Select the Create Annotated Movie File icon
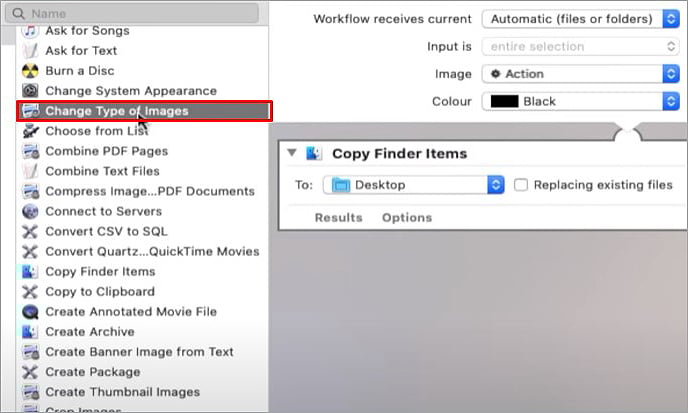The width and height of the screenshot is (688, 413). pos(30,312)
